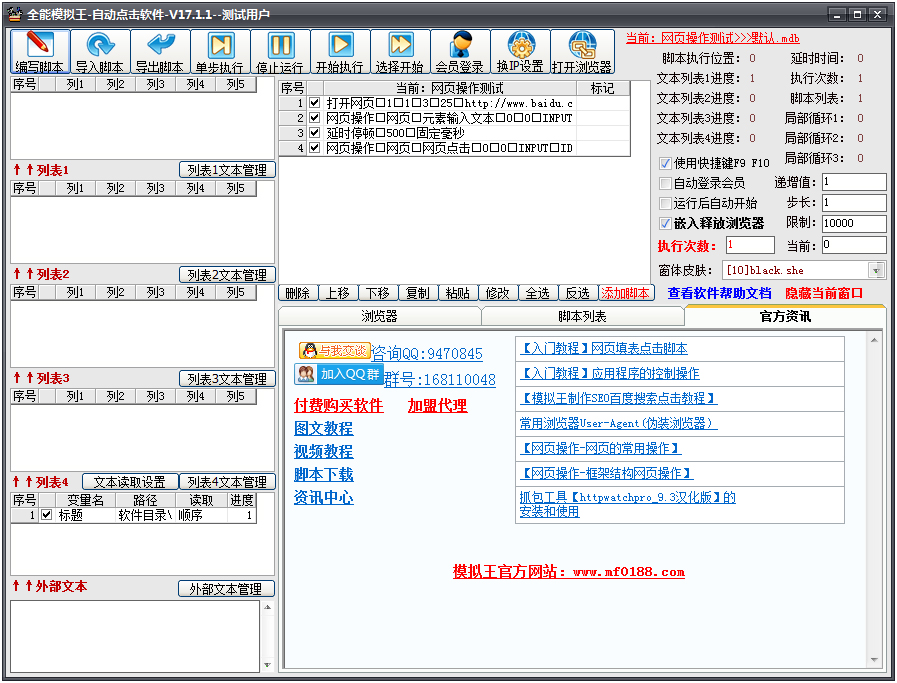Open 换IP设置 settings
Image resolution: width=897 pixels, height=683 pixels.
(521, 52)
